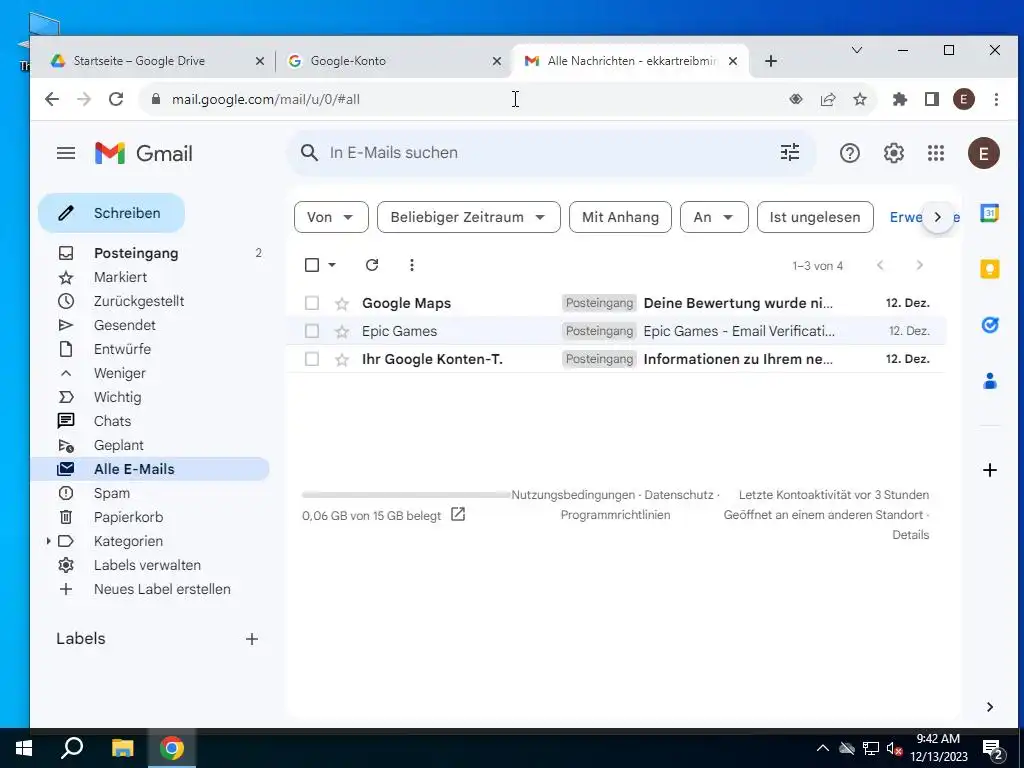Viewport: 1024px width, 768px height.
Task: Open new Chrome tab plus button
Action: (x=771, y=61)
